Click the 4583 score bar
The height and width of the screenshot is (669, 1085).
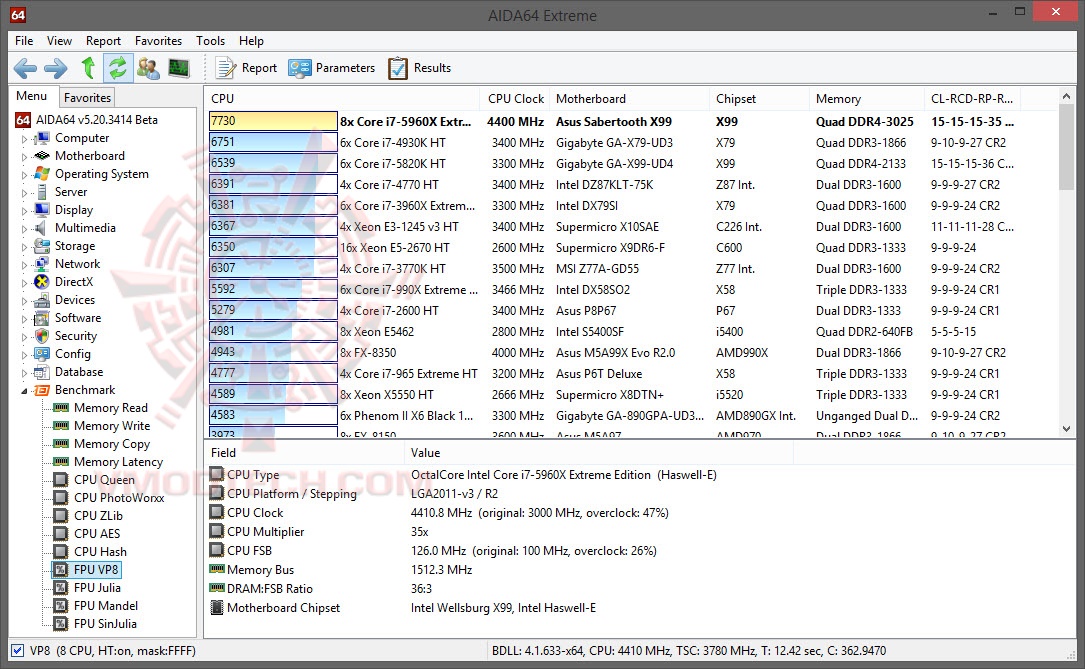point(273,415)
